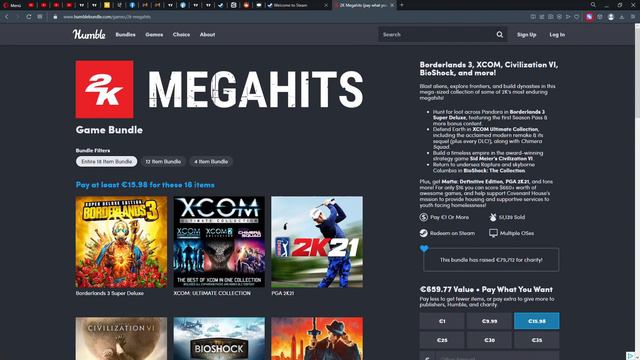Open the PGA 2K21 cover art
640x360 pixels.
click(x=317, y=242)
